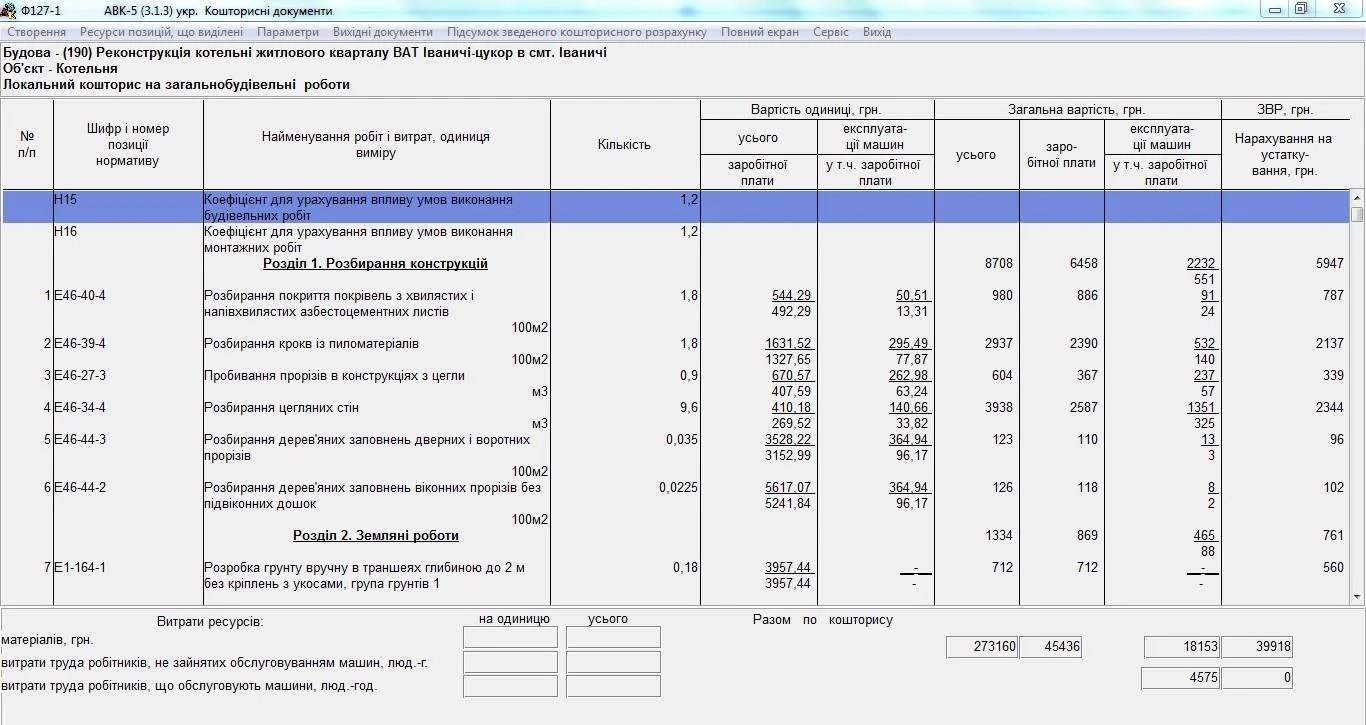The image size is (1366, 725).
Task: Select position code E46-44-3
Action: (x=80, y=440)
